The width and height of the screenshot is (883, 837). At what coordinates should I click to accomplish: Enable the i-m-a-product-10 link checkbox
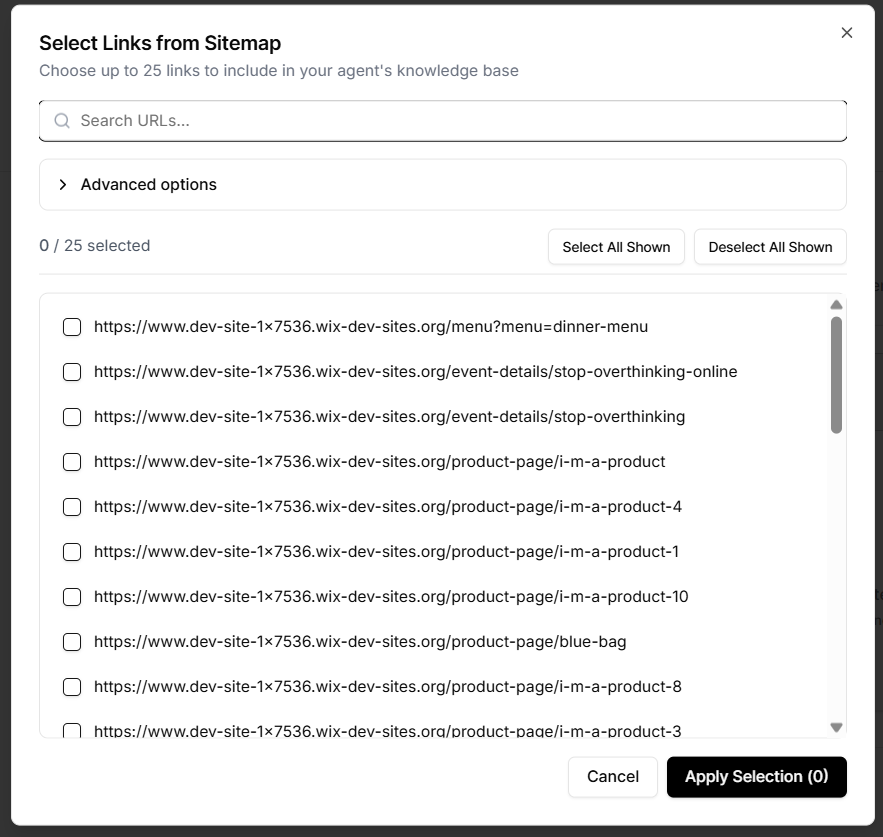(x=72, y=597)
